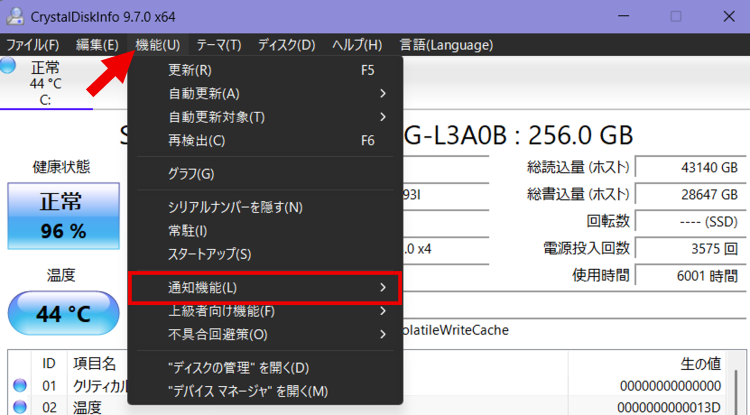
Task: Click the 3575 回 power-on count field
Action: point(690,249)
